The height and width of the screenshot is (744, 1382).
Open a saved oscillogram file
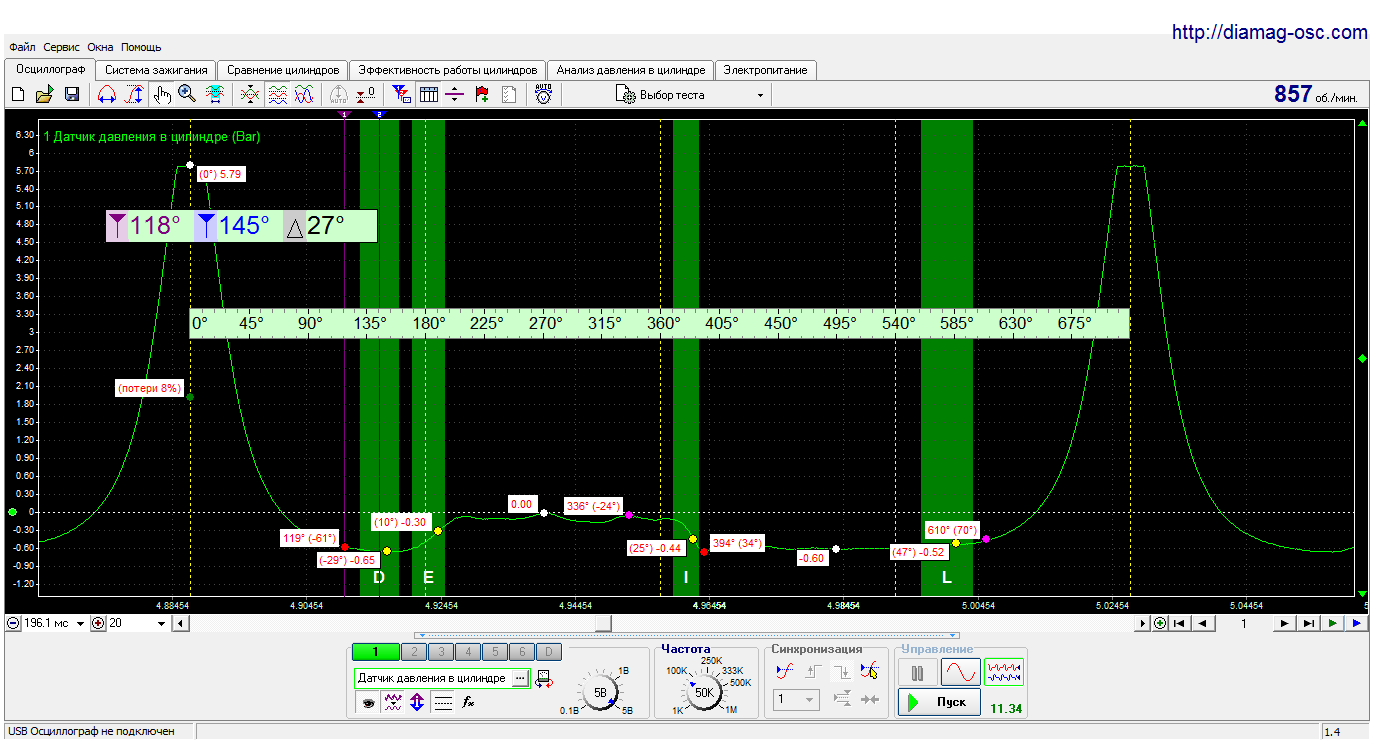[44, 95]
